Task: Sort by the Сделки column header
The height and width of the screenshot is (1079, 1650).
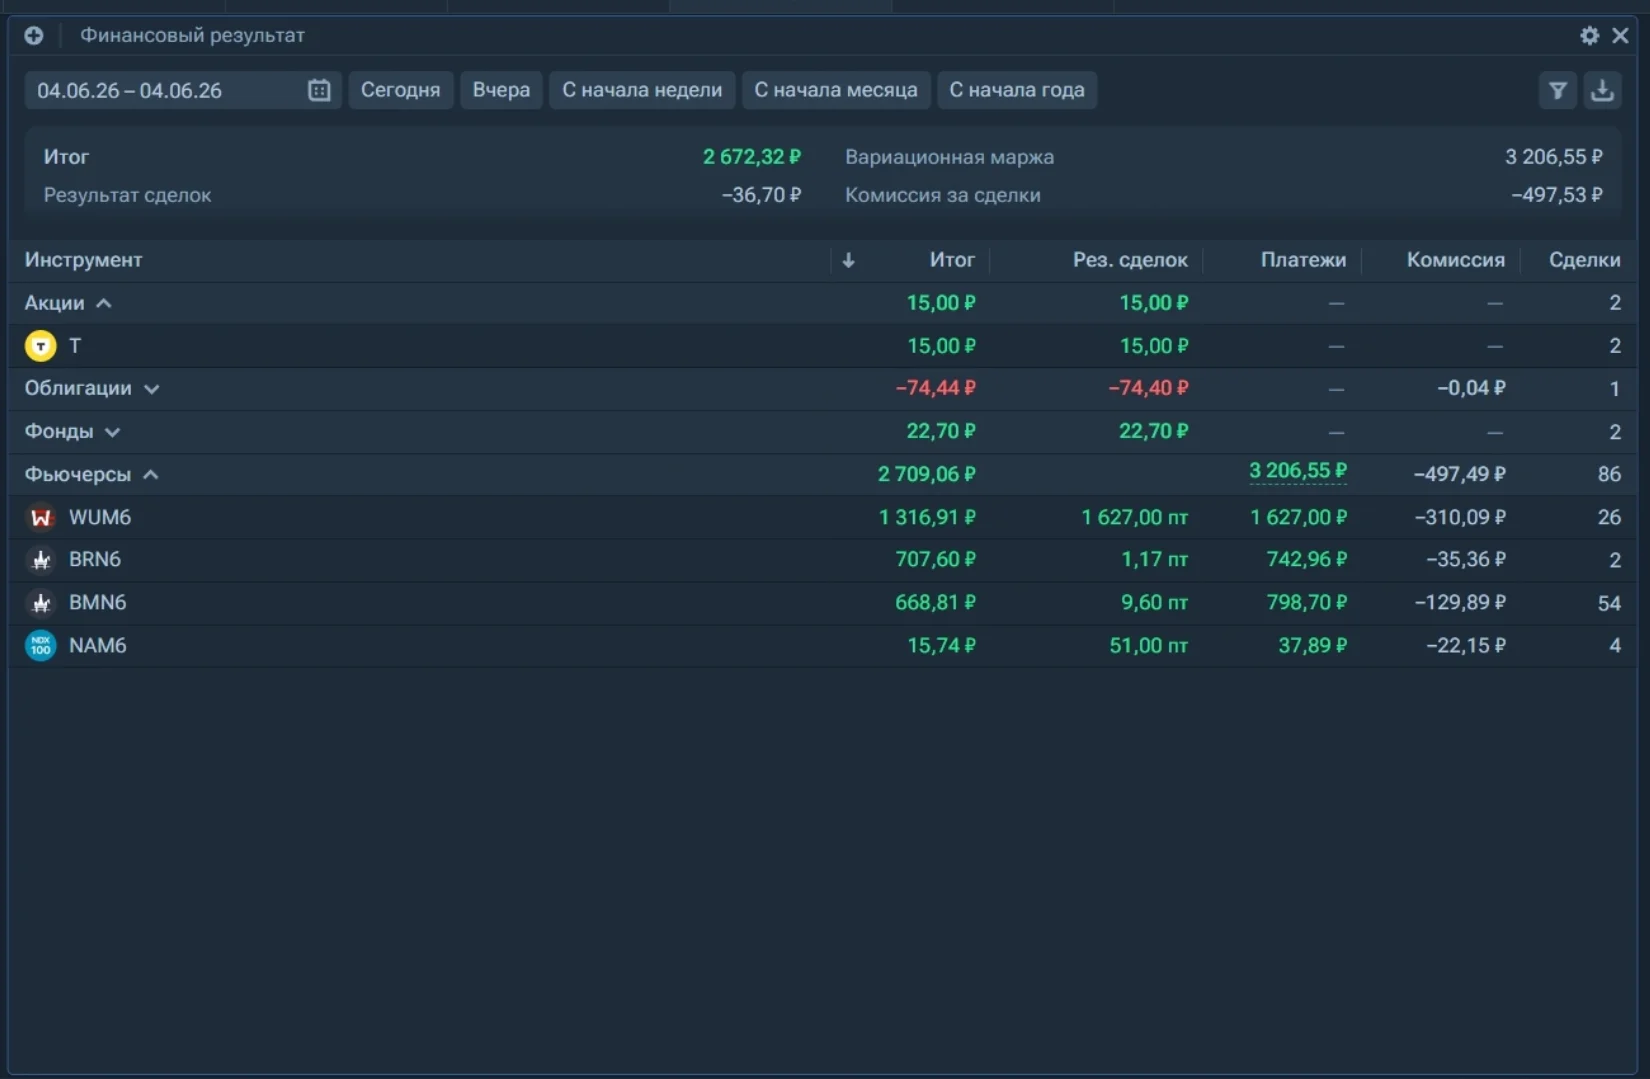Action: tap(1584, 260)
